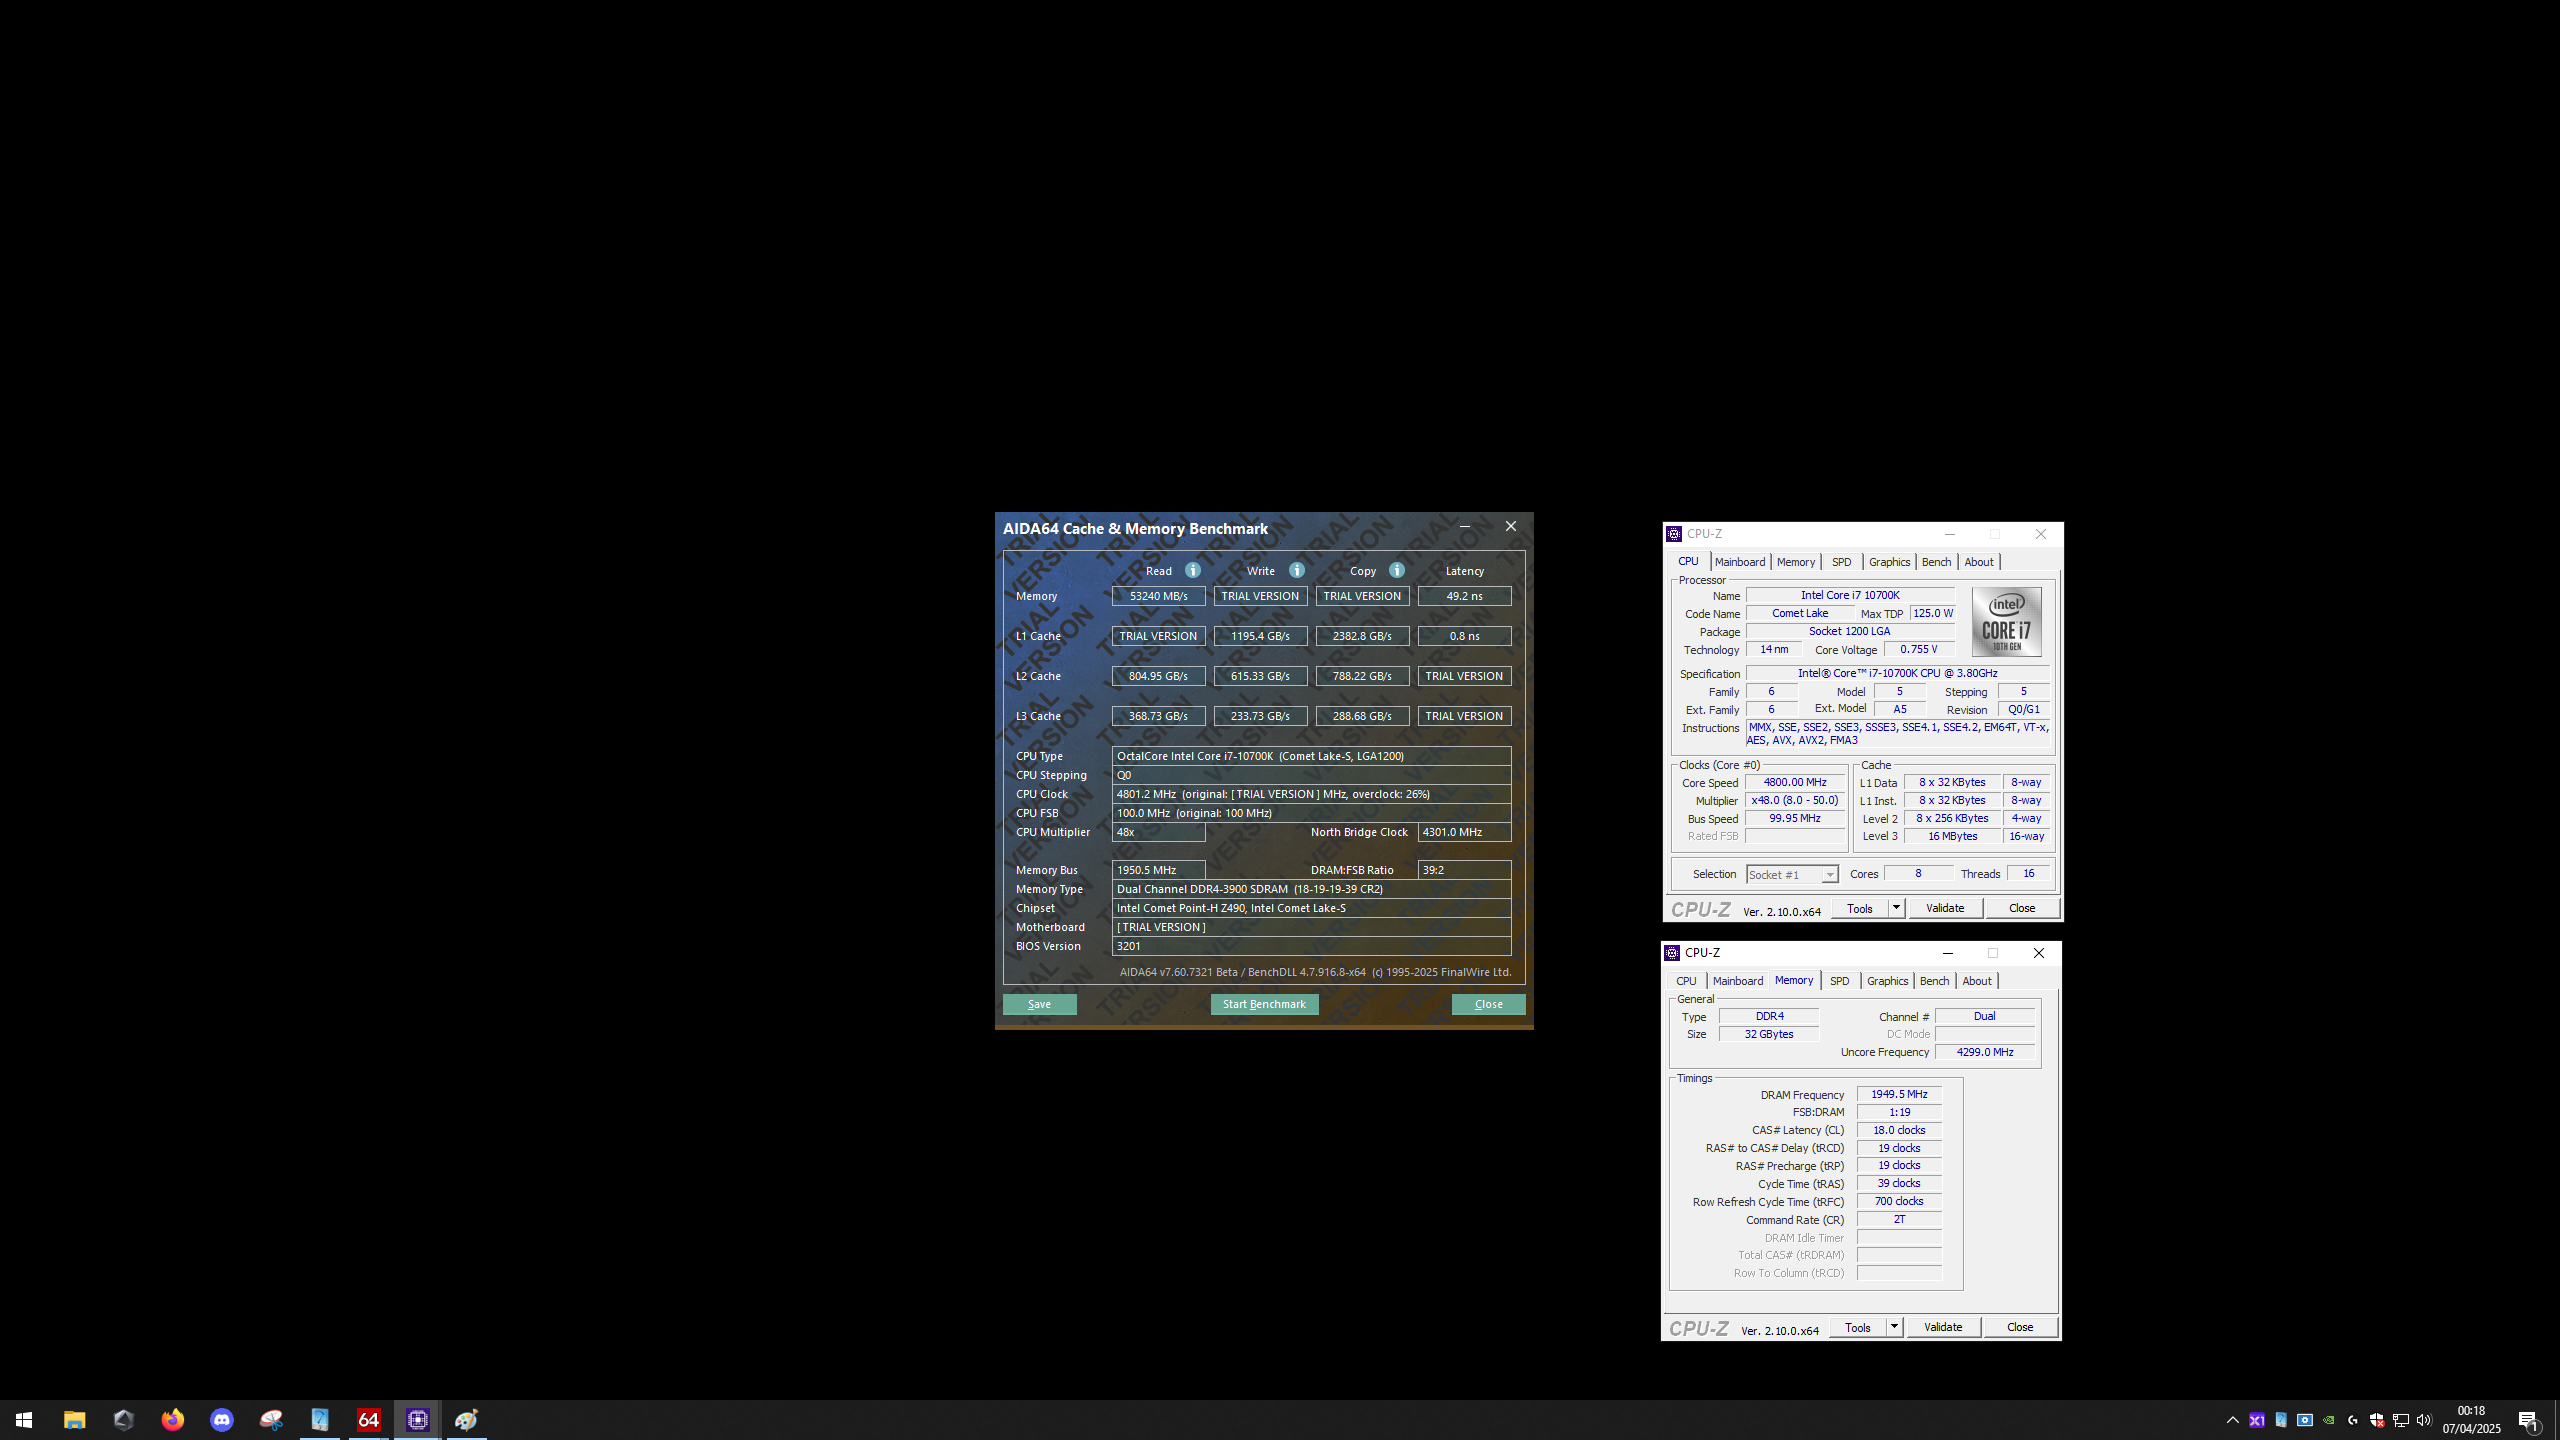This screenshot has height=1440, width=2560.
Task: Expand Tools dropdown arrow in lower CPU-Z
Action: tap(1894, 1327)
